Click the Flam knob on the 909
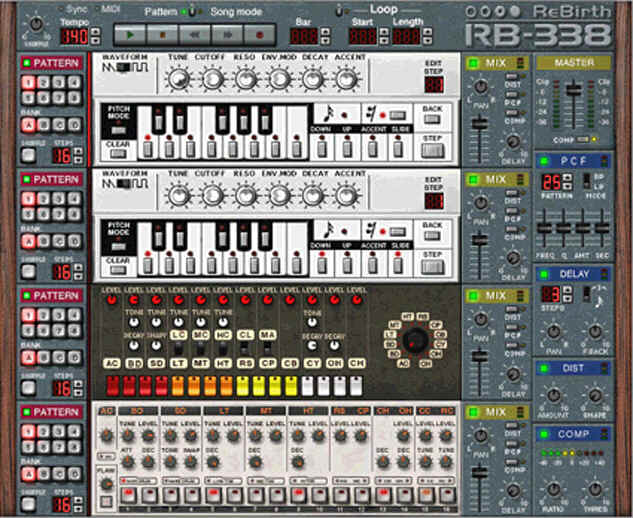Image resolution: width=633 pixels, height=518 pixels. (x=106, y=484)
